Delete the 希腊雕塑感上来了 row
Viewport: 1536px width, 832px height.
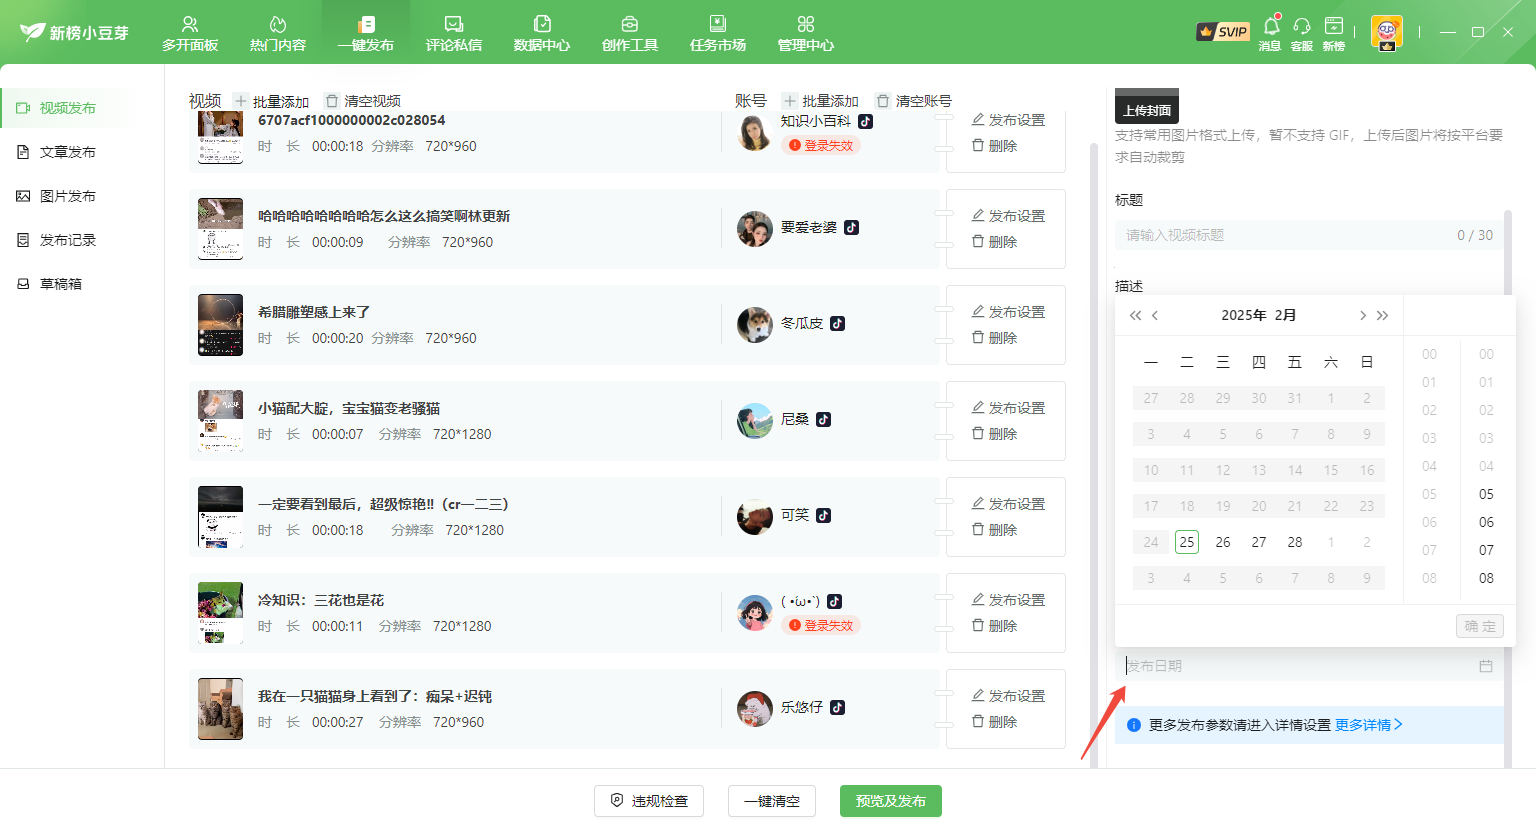[x=995, y=338]
